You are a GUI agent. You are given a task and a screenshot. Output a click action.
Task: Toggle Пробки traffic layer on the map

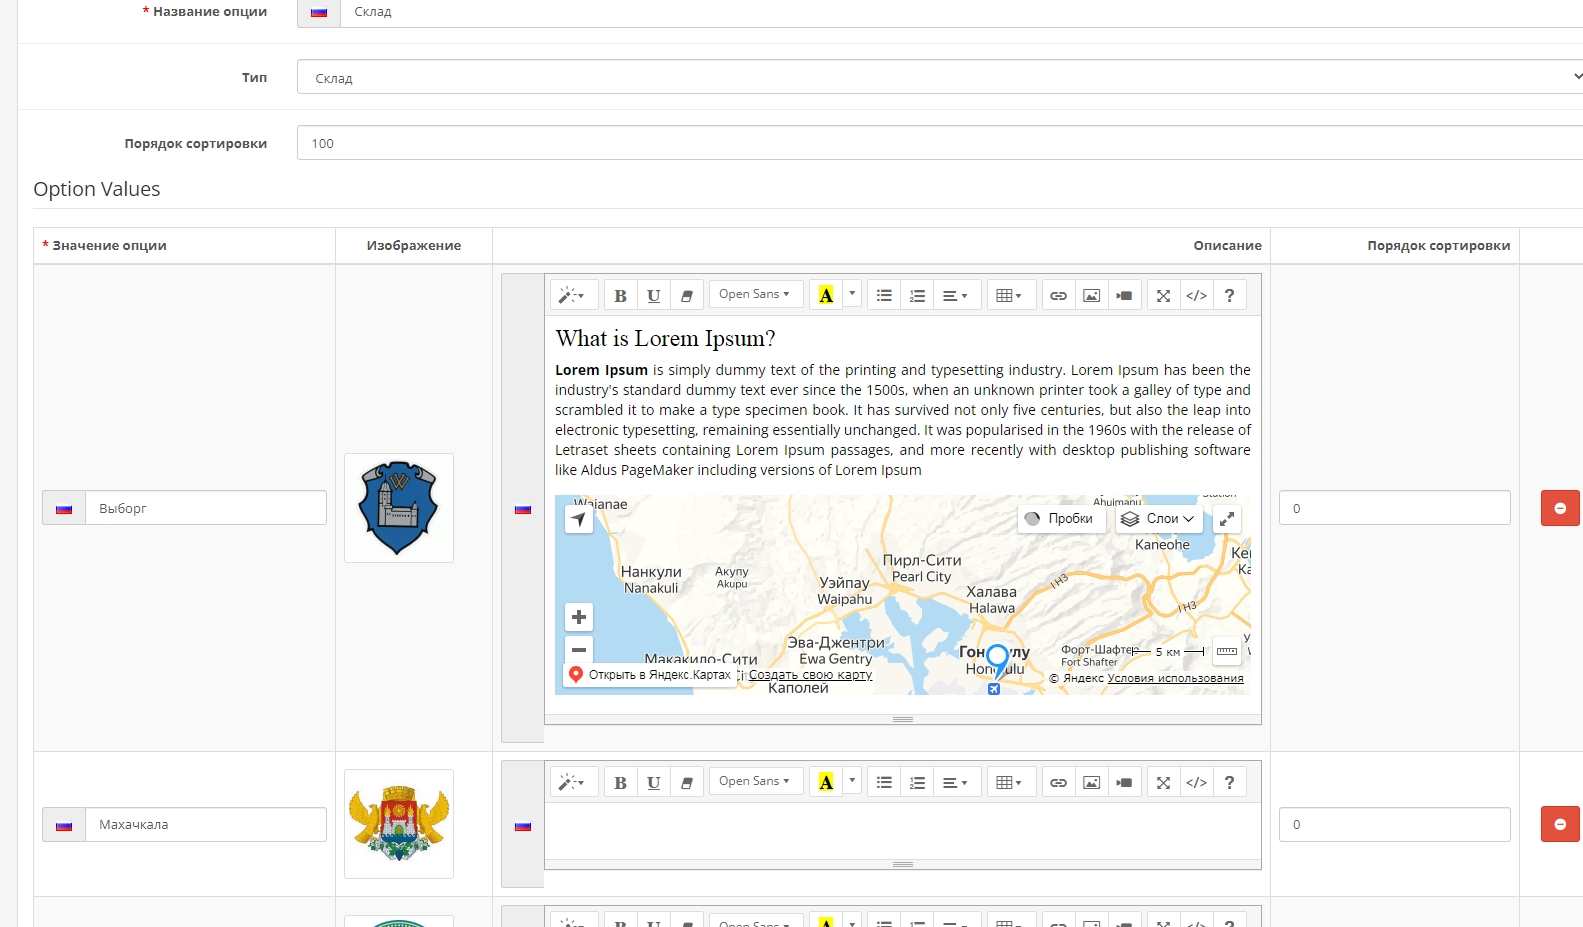1061,519
